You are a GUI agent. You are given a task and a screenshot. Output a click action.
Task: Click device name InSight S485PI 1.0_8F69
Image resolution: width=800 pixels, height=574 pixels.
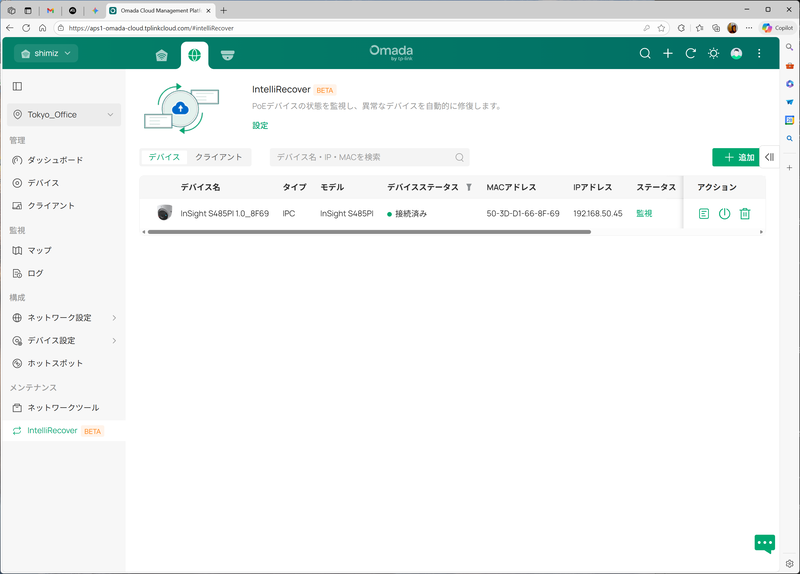point(224,214)
